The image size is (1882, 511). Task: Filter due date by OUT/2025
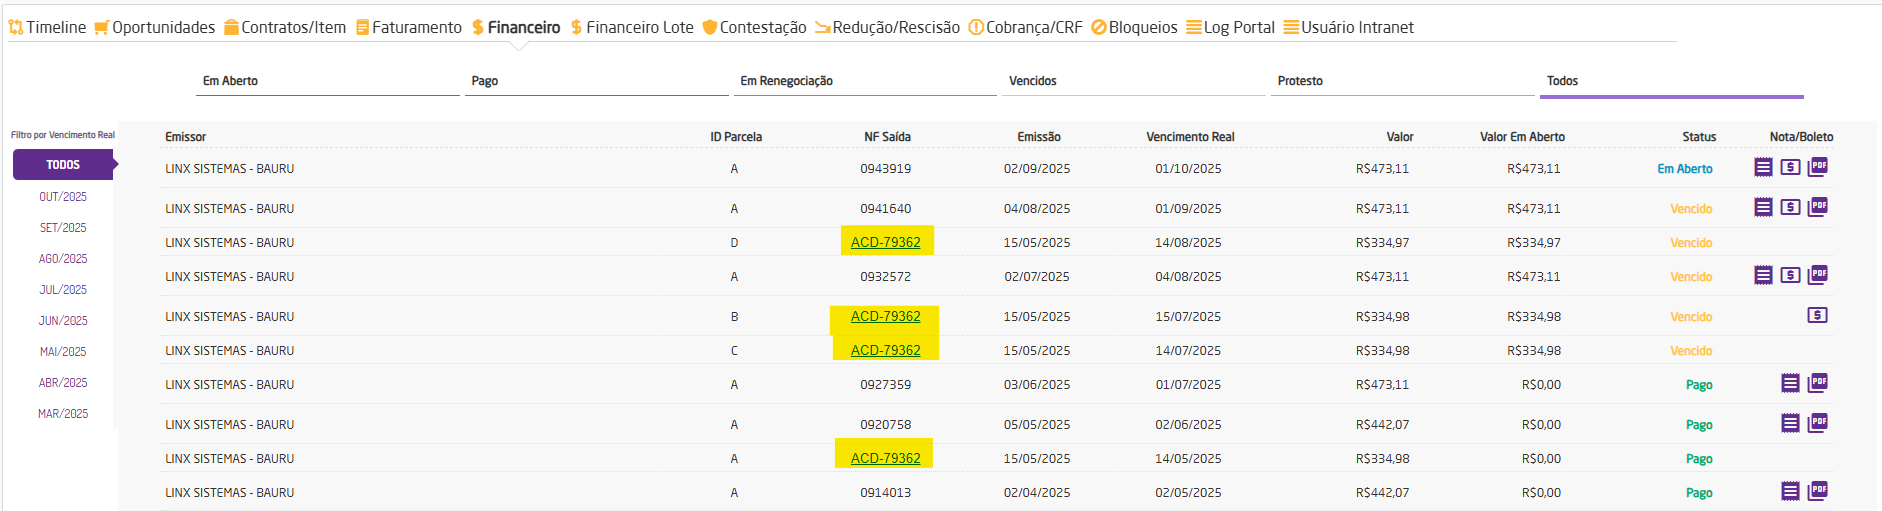pos(63,197)
